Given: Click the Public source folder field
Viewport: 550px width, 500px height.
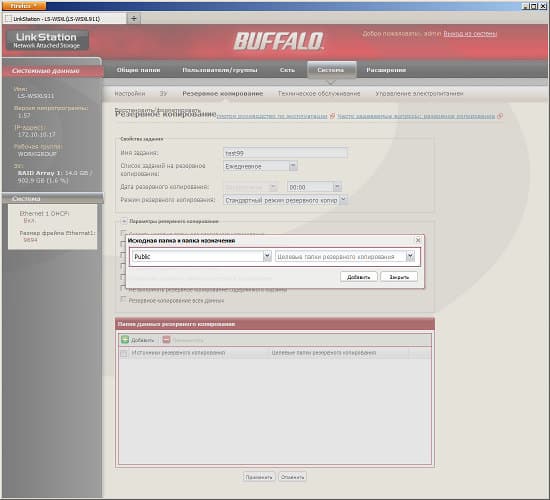Looking at the screenshot, I should 197,256.
